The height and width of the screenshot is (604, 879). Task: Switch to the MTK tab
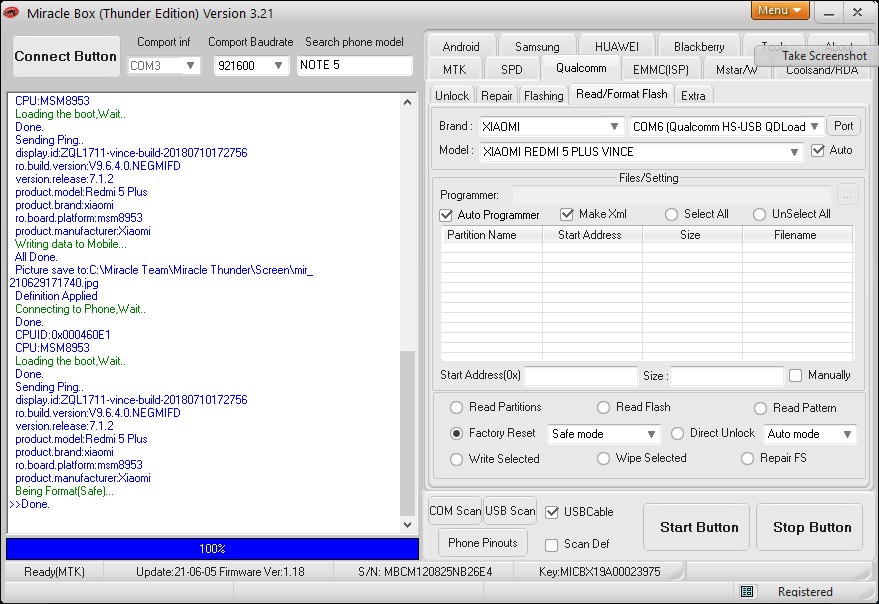tap(454, 70)
